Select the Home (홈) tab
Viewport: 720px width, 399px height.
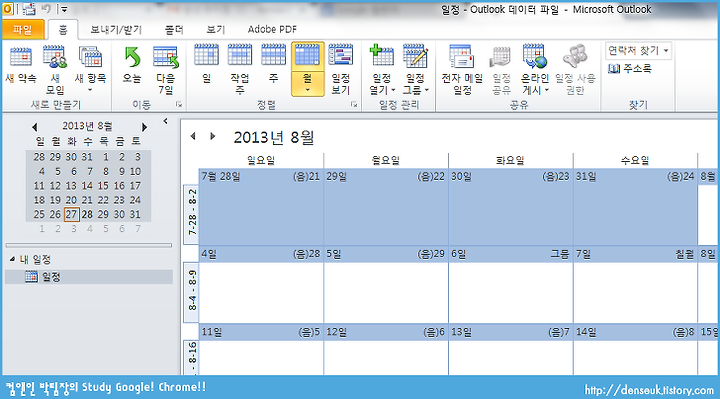click(x=63, y=30)
